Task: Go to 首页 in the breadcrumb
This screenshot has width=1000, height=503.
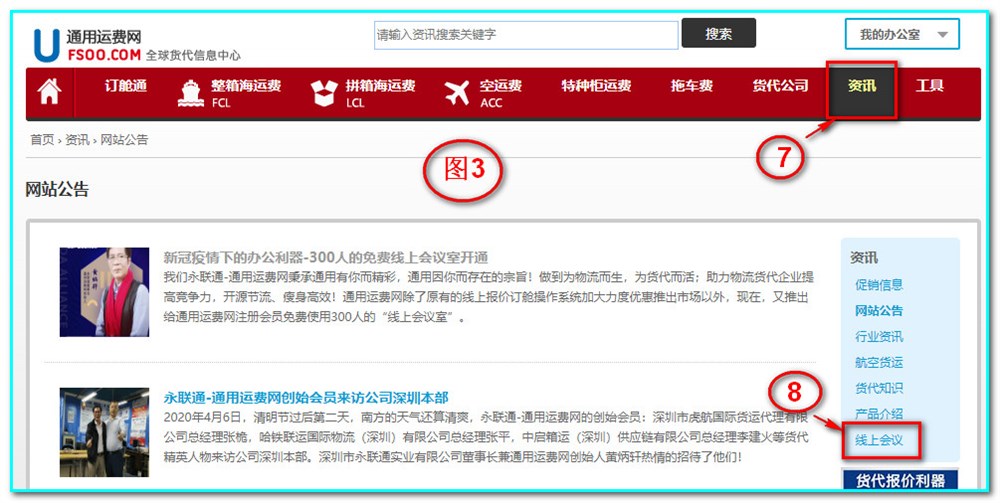Action: (x=42, y=140)
